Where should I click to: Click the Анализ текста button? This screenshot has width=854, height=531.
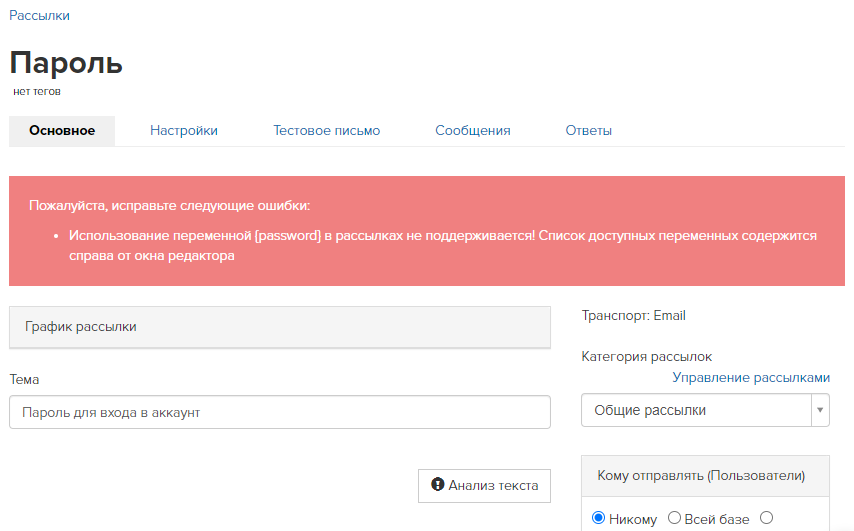point(484,486)
